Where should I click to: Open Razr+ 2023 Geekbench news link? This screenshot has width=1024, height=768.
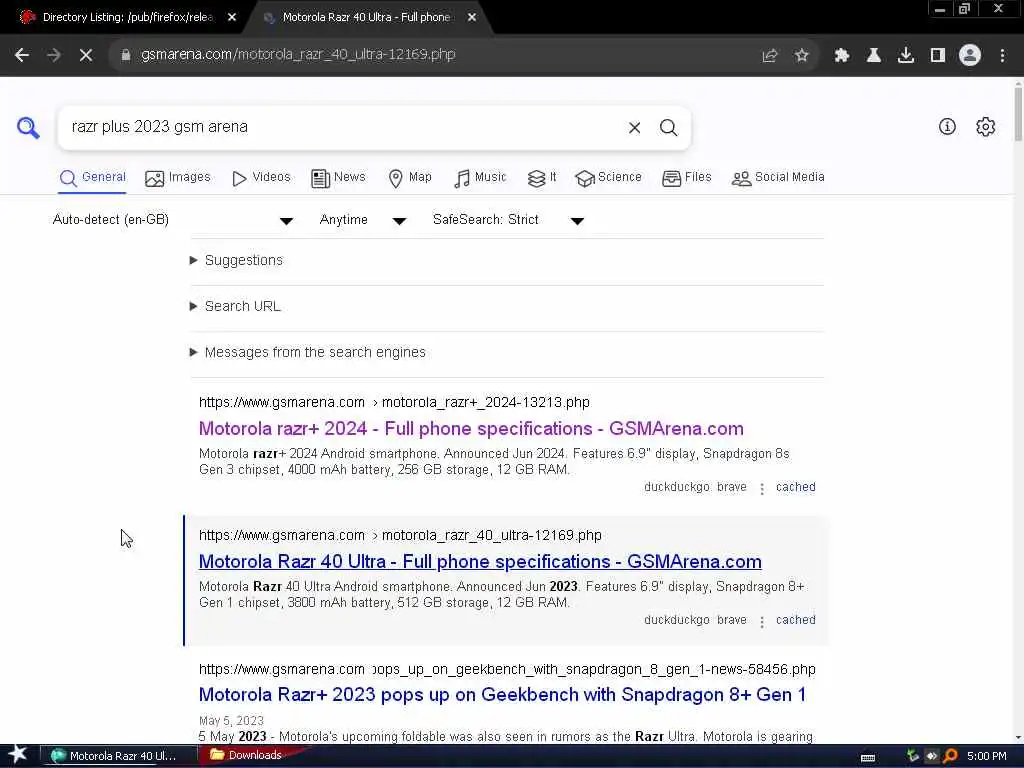click(502, 695)
